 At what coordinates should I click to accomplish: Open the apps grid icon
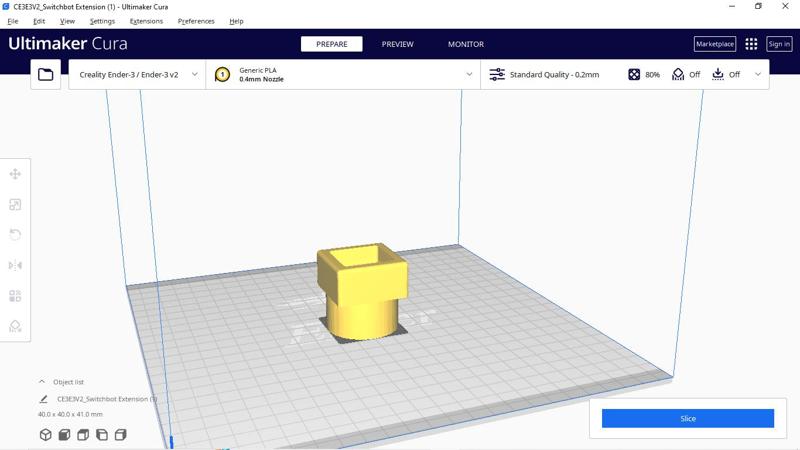(751, 44)
